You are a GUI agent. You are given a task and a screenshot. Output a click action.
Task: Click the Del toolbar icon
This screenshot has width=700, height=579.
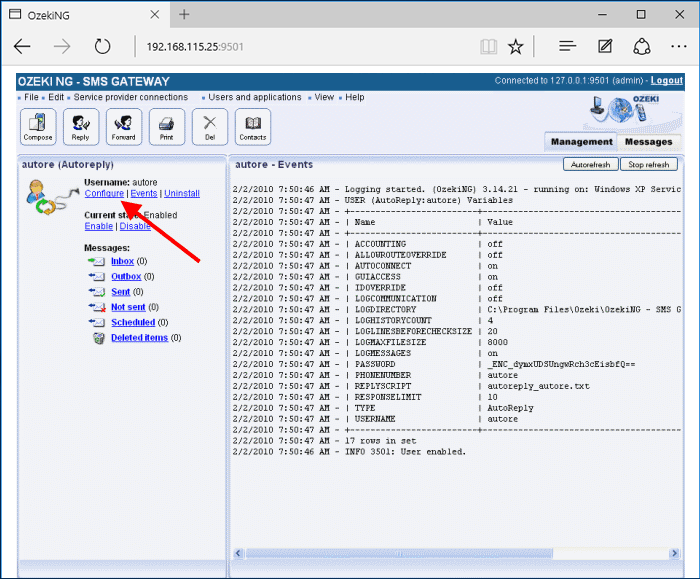210,127
